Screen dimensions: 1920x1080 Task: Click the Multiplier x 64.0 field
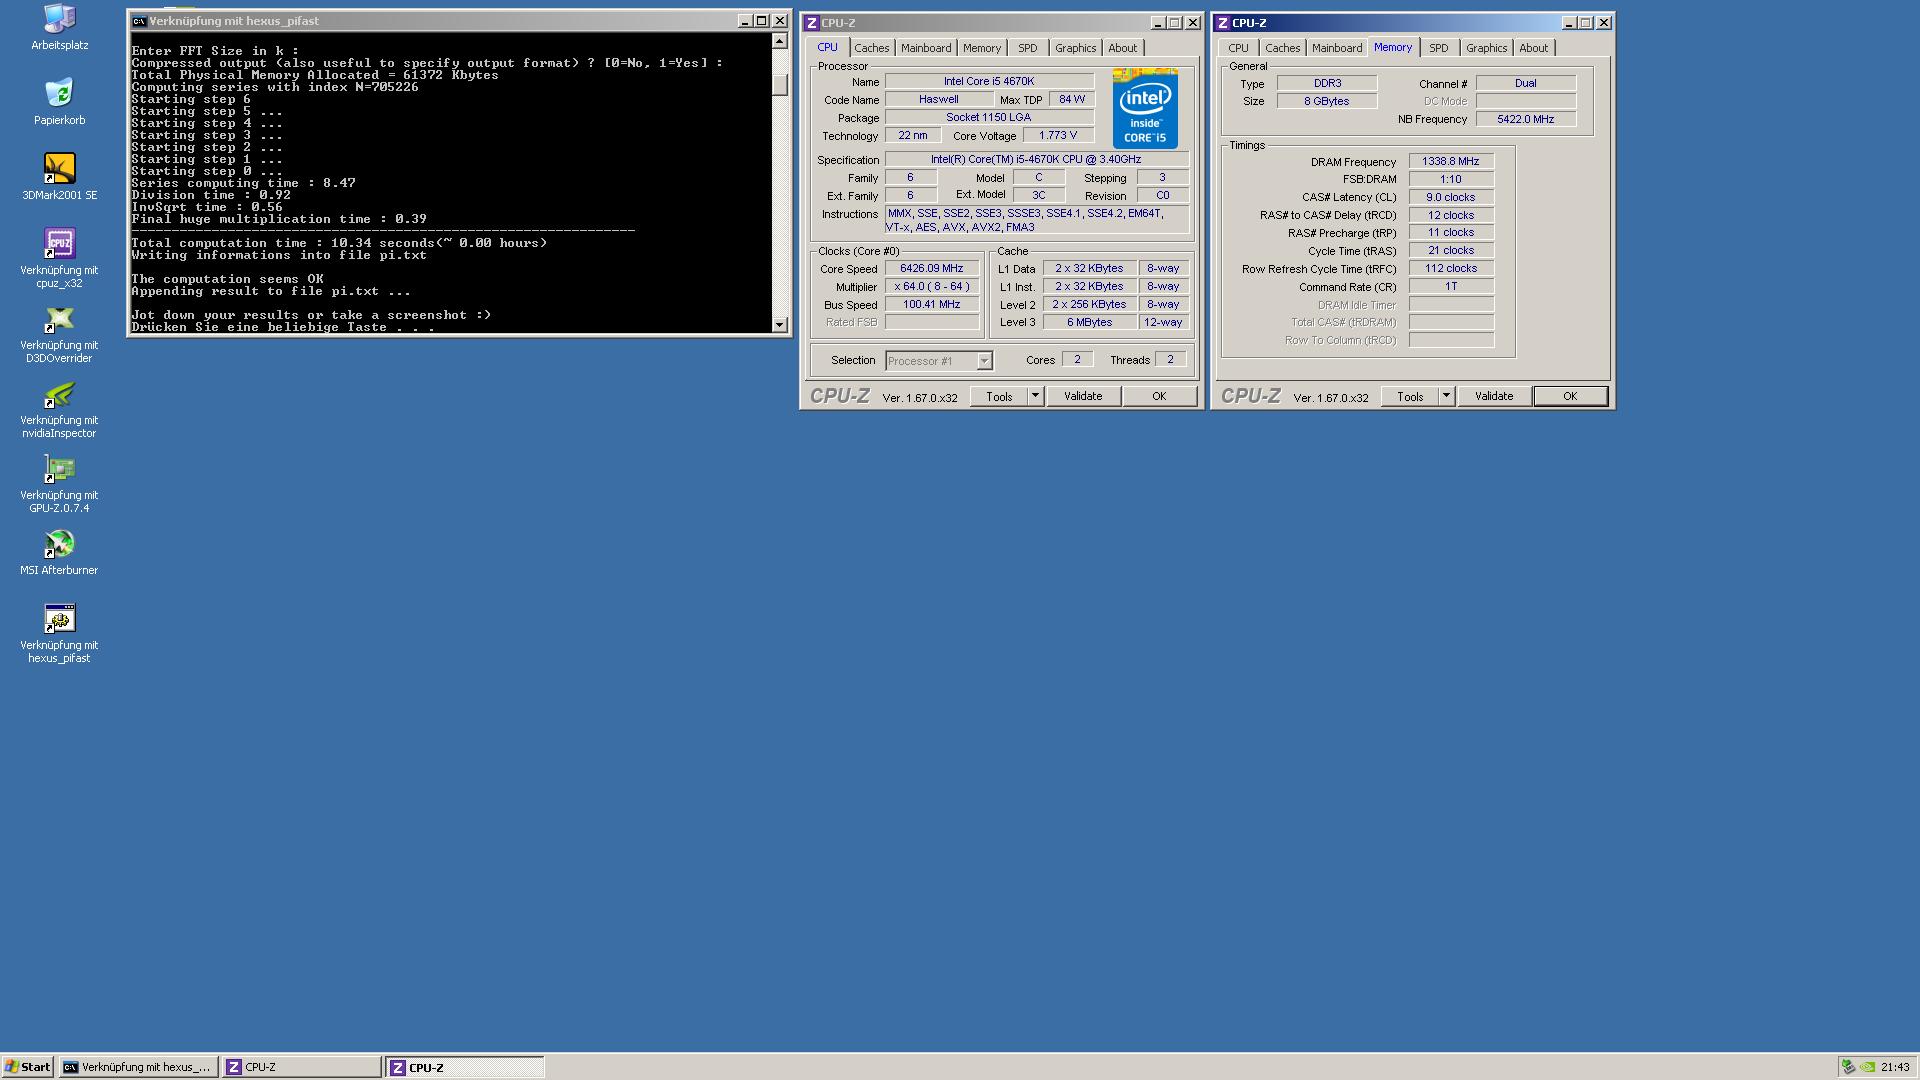[932, 287]
